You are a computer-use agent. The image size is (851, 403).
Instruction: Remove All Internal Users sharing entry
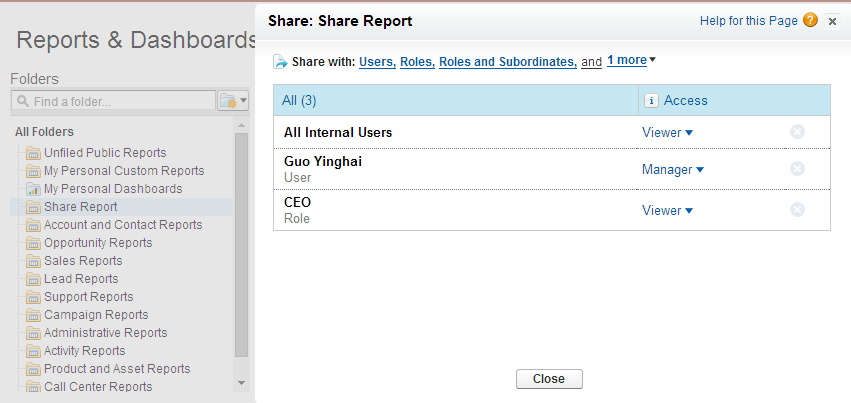(x=797, y=132)
